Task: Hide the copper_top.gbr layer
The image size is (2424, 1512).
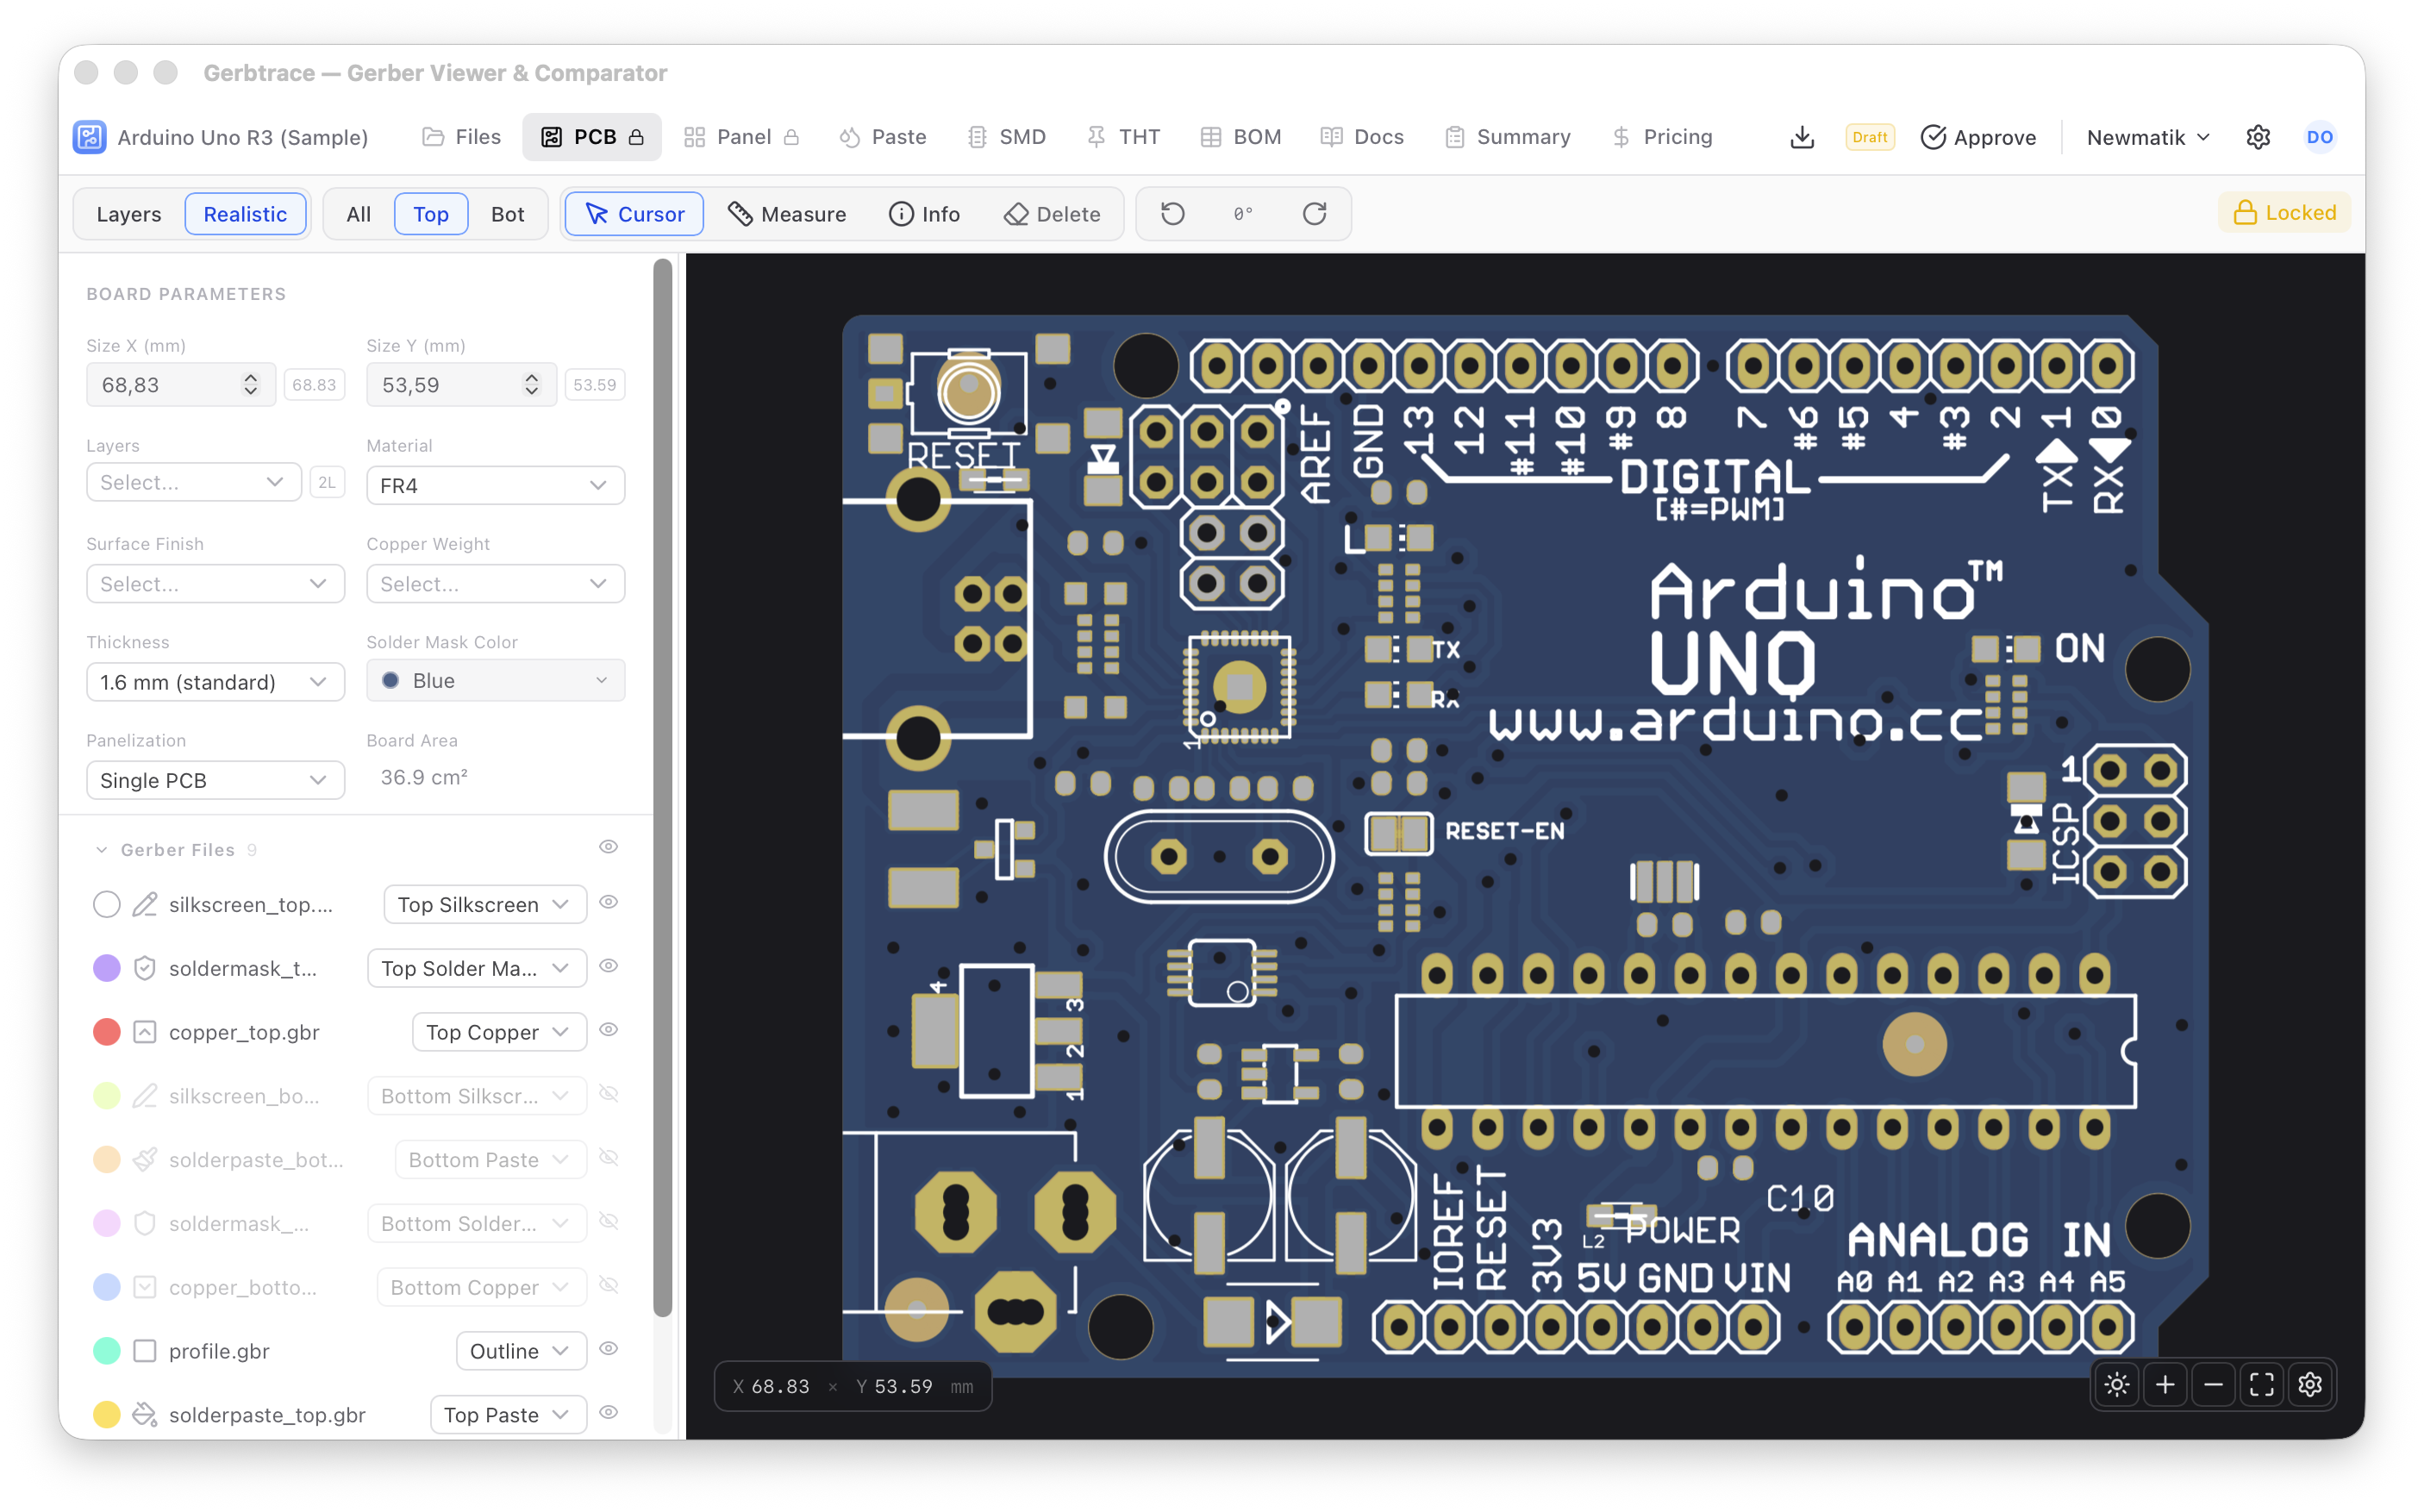Action: pyautogui.click(x=608, y=1030)
